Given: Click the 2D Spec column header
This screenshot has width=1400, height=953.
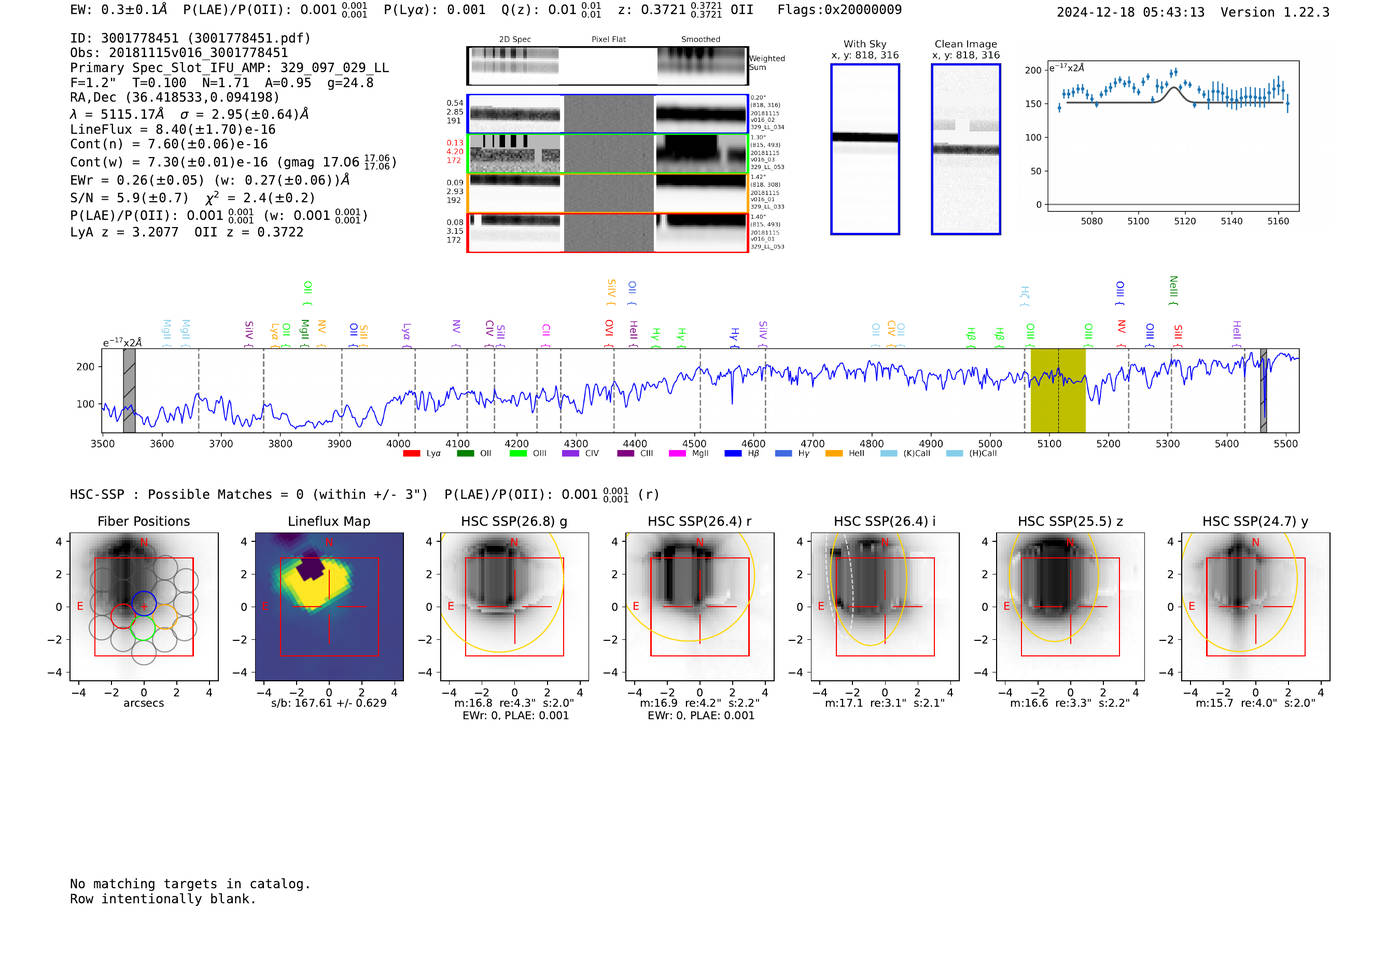Looking at the screenshot, I should (x=515, y=40).
